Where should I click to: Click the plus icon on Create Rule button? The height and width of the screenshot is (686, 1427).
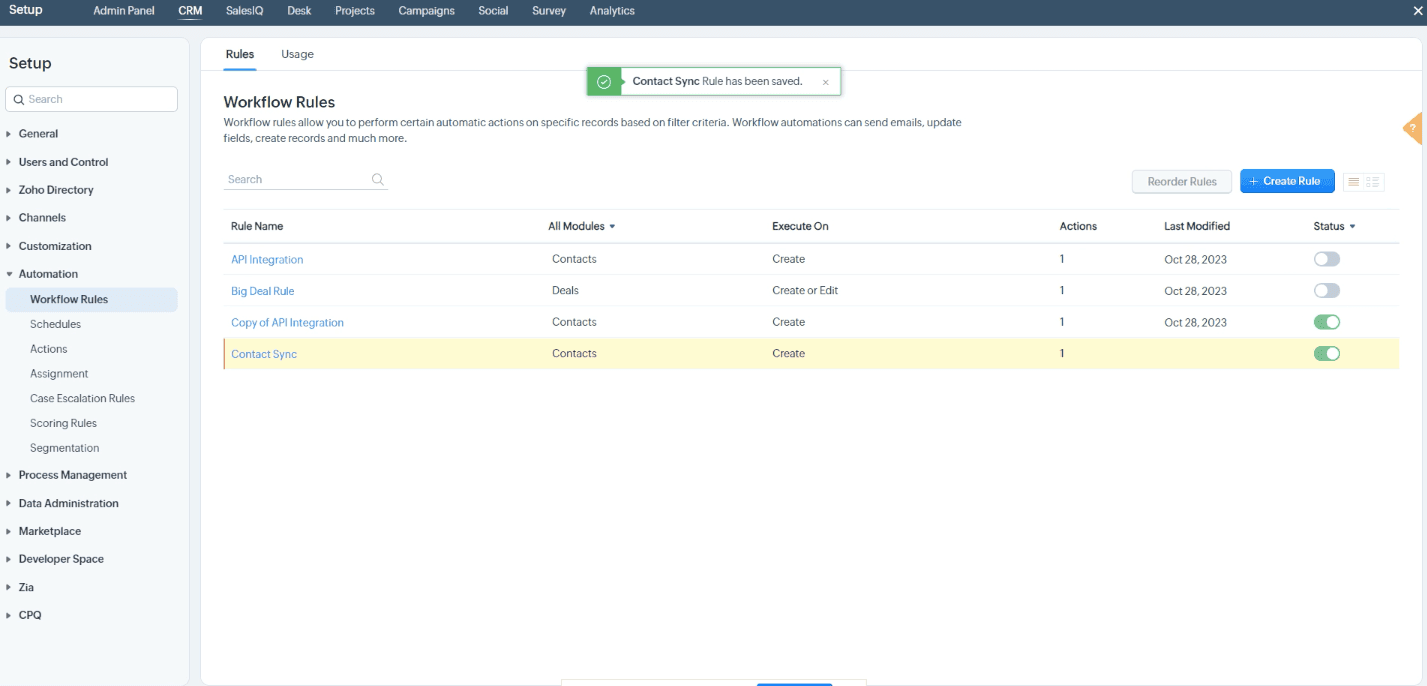1255,181
